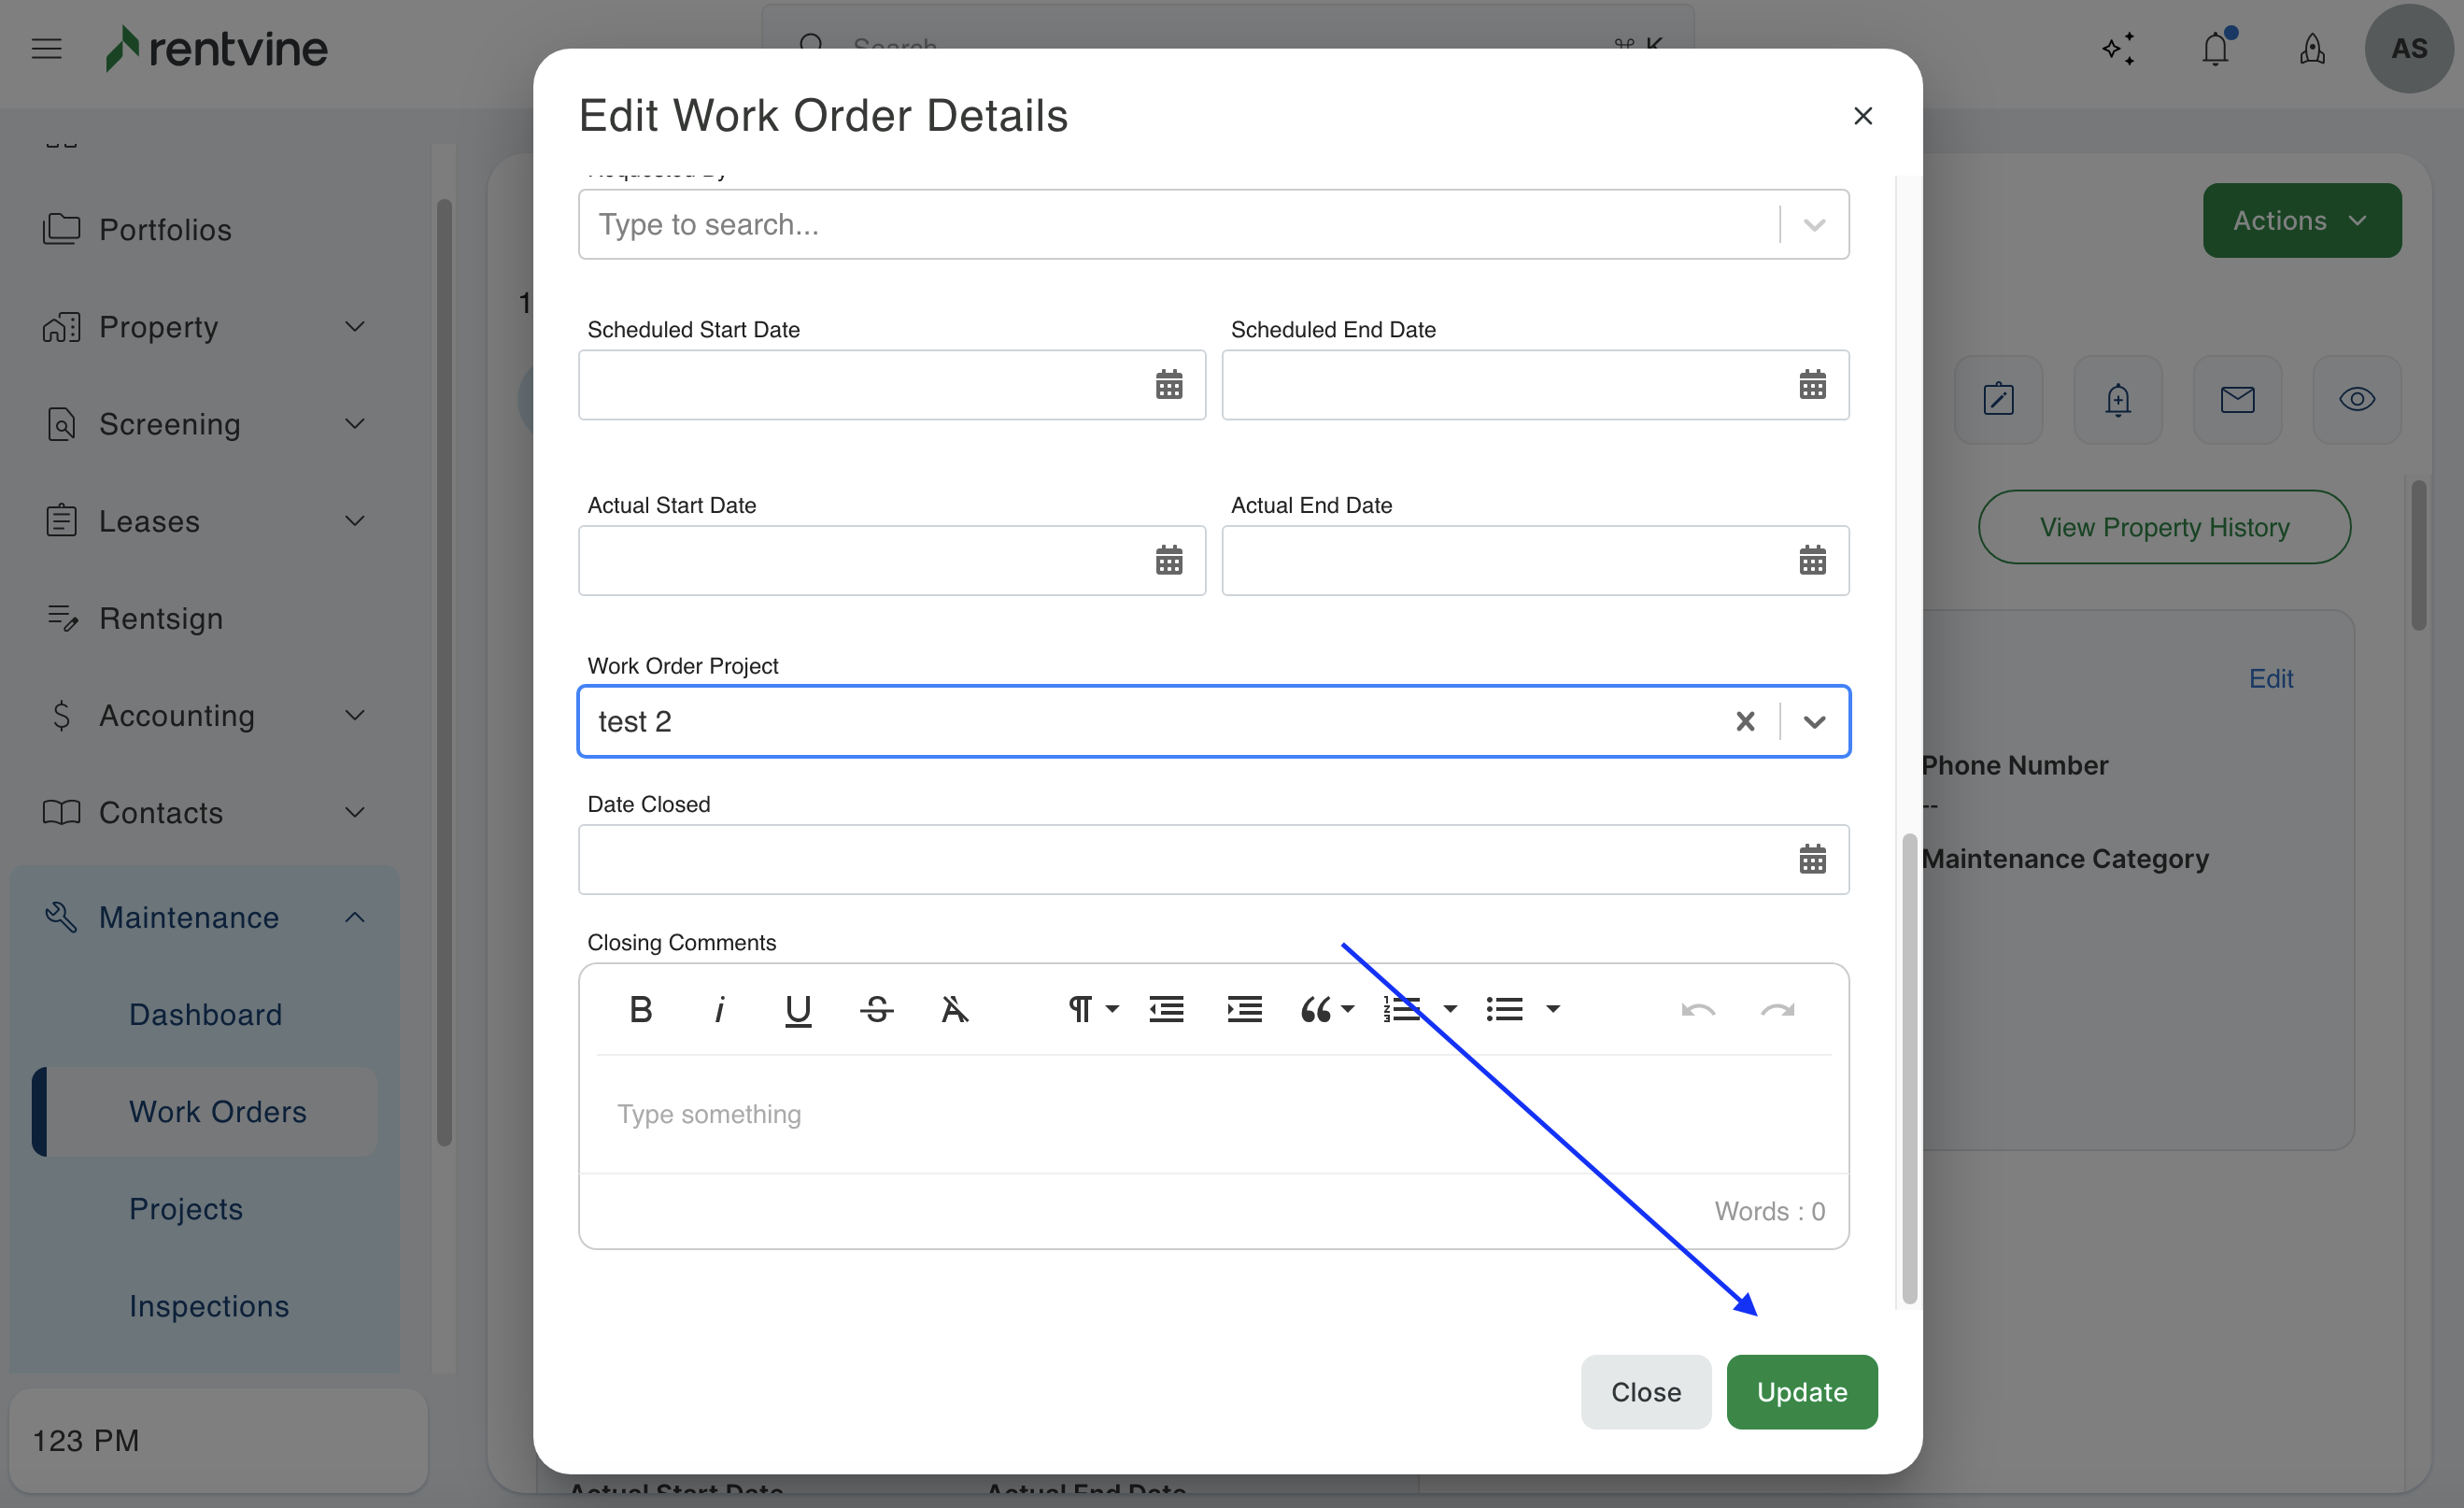
Task: Open paragraph format dropdown in editor
Action: point(1091,1010)
